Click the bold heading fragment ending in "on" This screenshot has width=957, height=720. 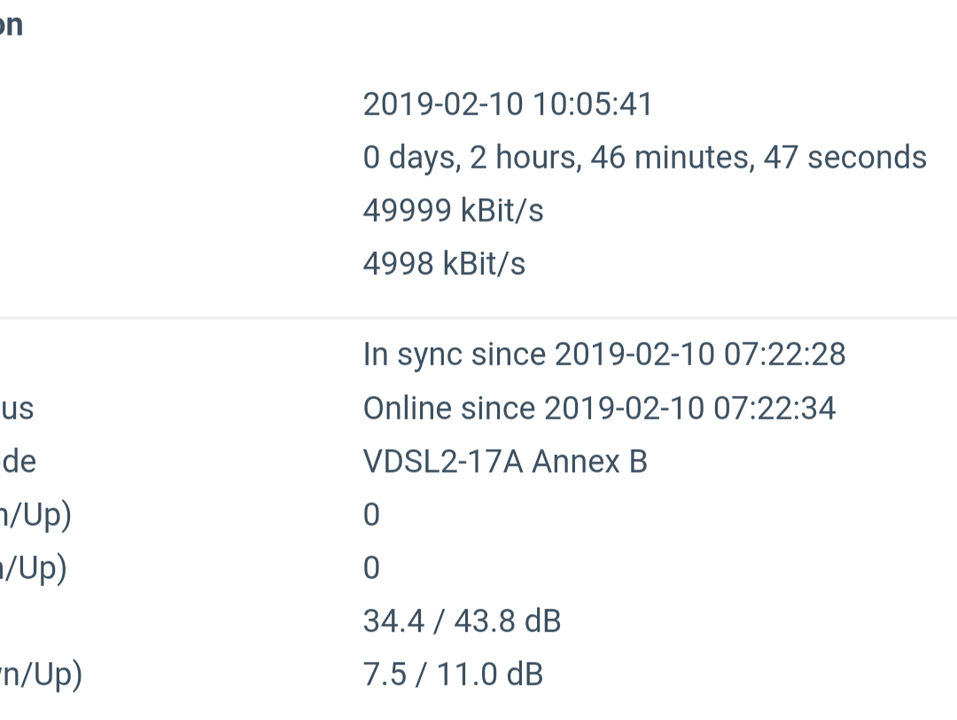(x=11, y=26)
